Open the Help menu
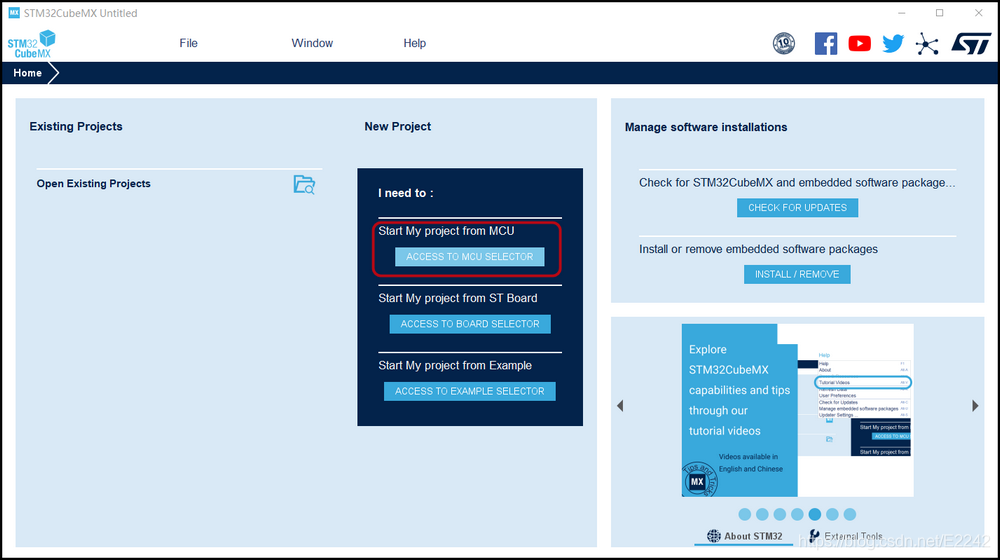 pyautogui.click(x=415, y=43)
